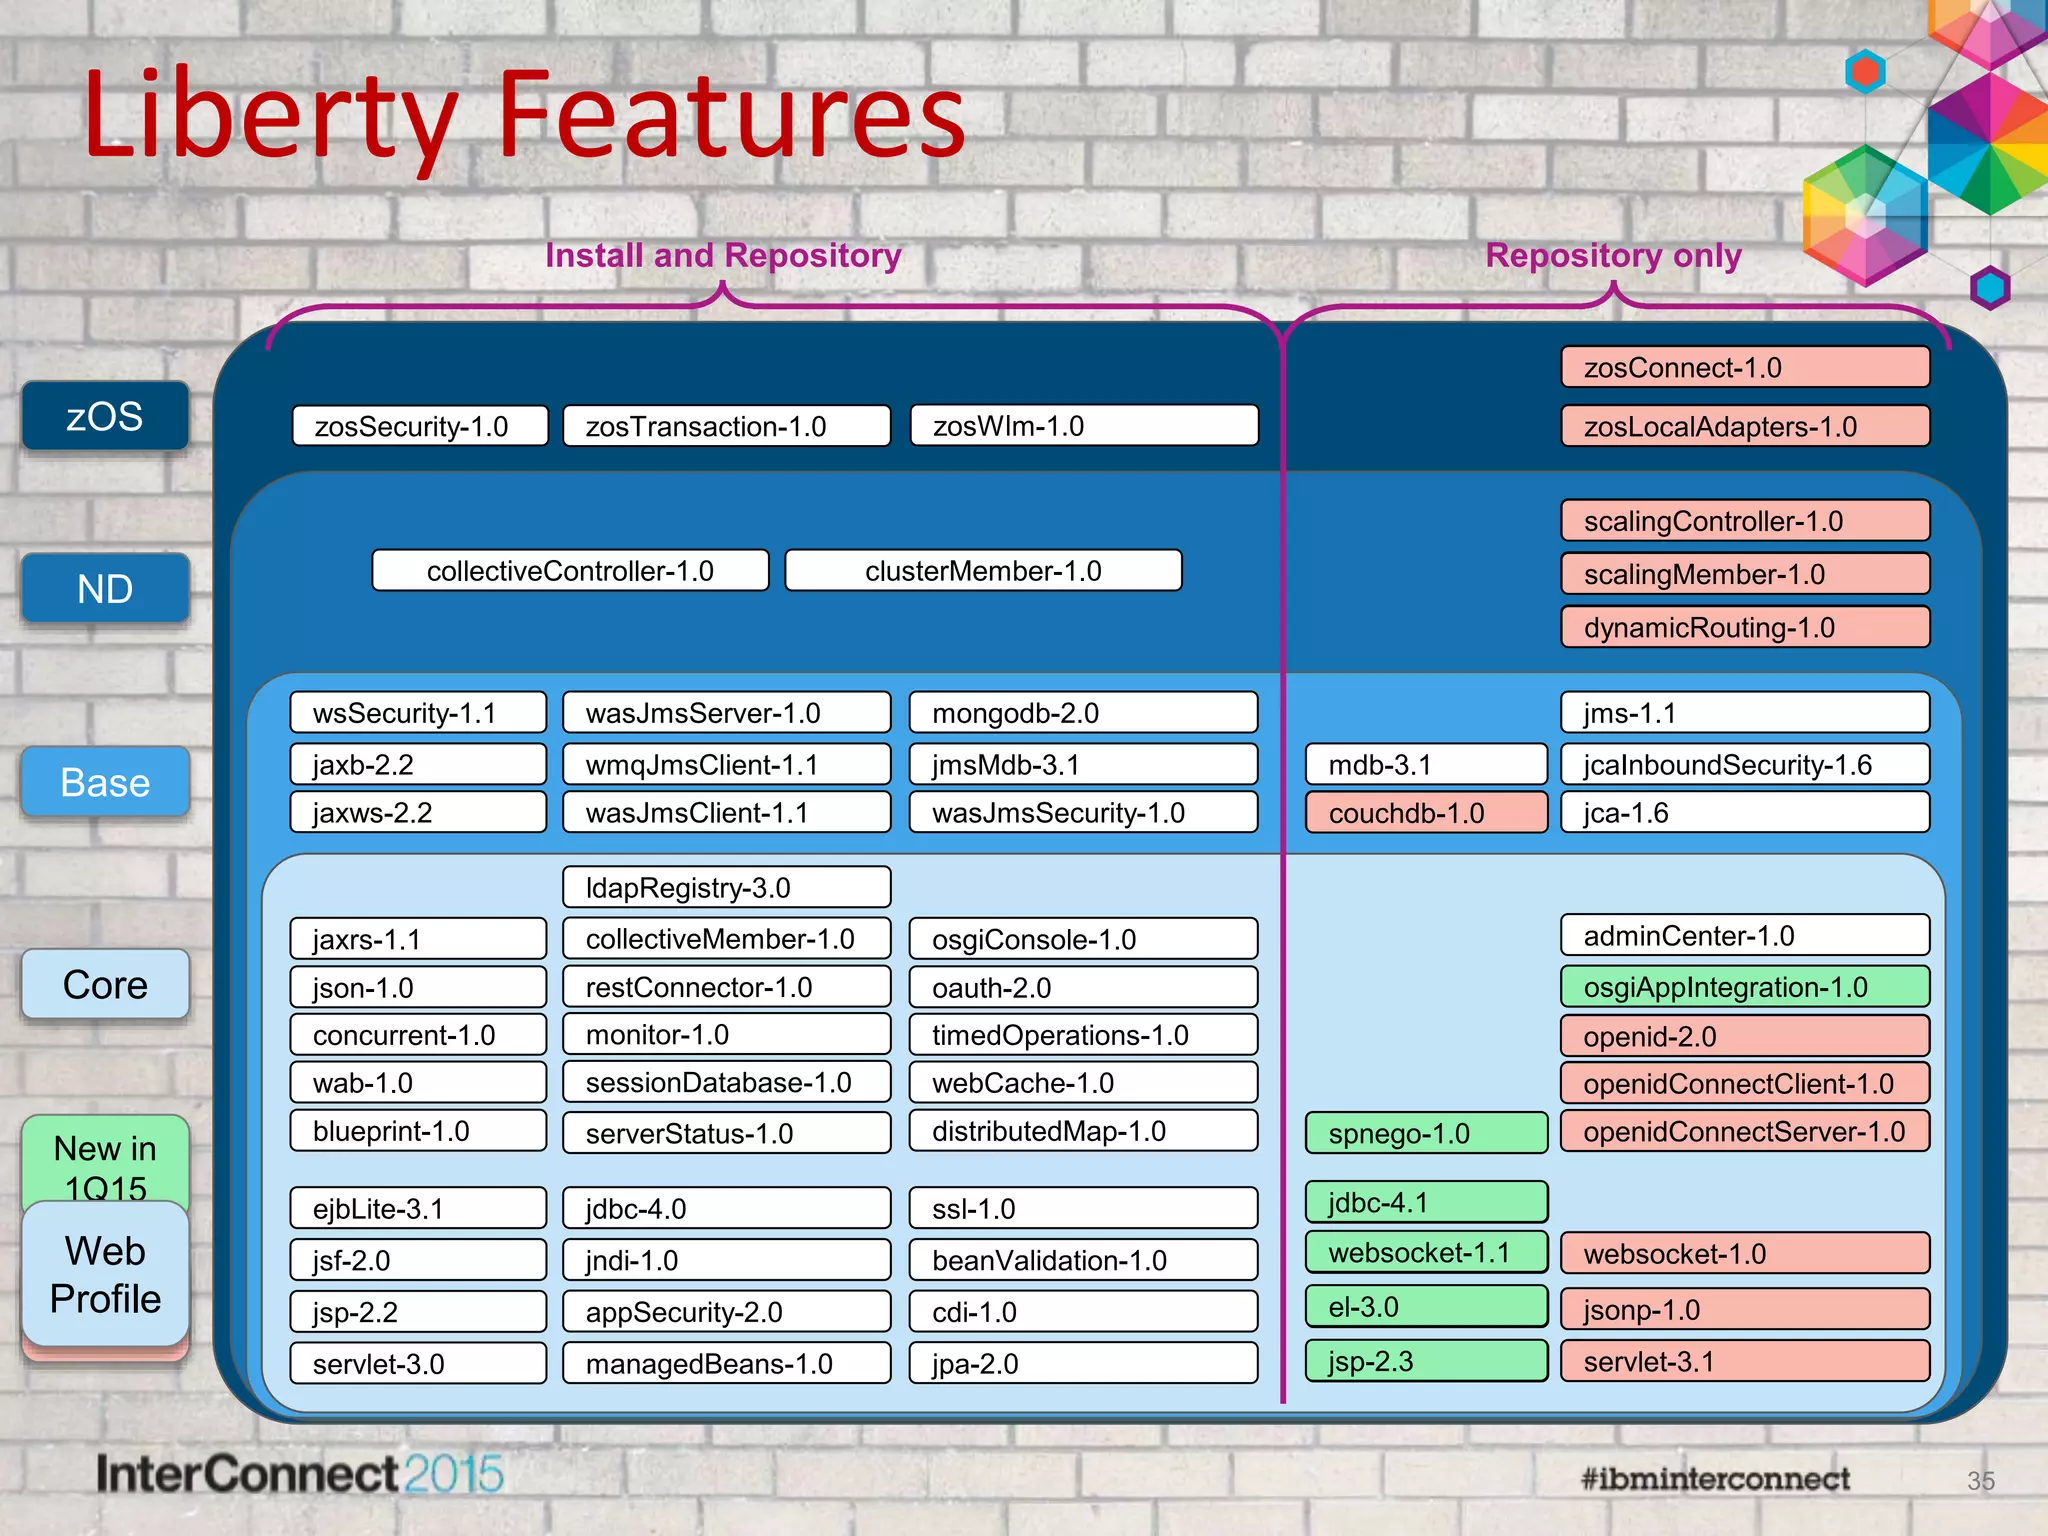Screen dimensions: 2048x1536
Task: Select the Core edition label
Action: [x=105, y=984]
